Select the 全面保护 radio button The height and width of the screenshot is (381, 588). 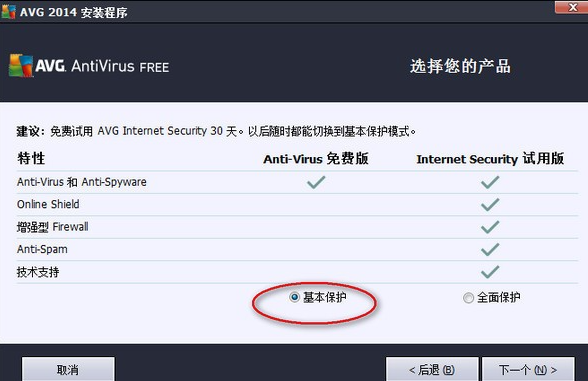468,298
